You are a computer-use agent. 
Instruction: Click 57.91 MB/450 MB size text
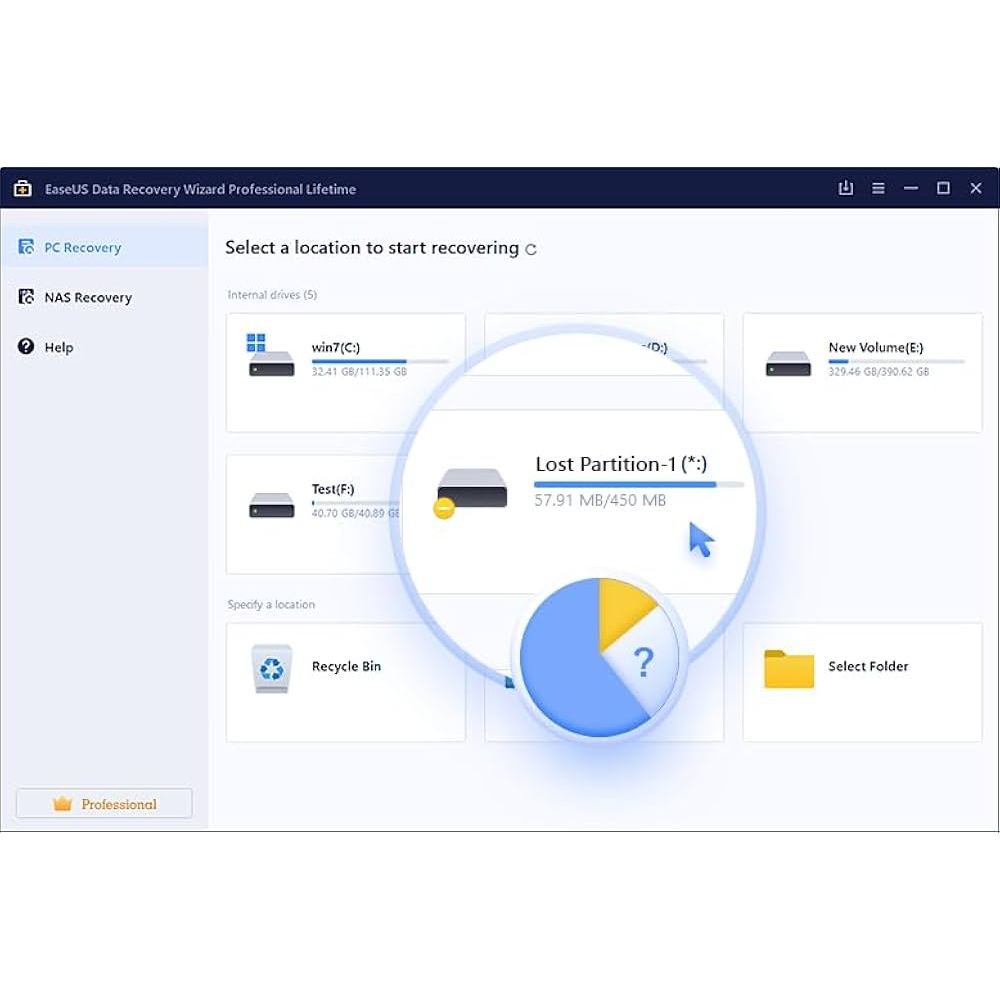tap(600, 501)
